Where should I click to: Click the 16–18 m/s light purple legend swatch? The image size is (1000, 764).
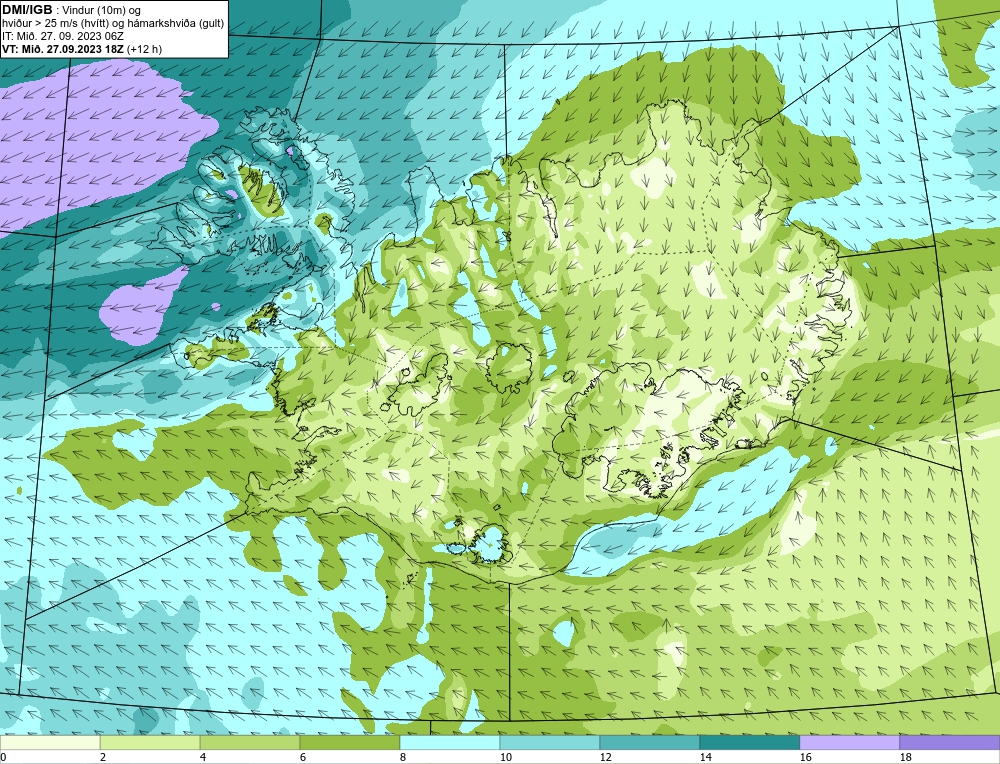pos(849,742)
